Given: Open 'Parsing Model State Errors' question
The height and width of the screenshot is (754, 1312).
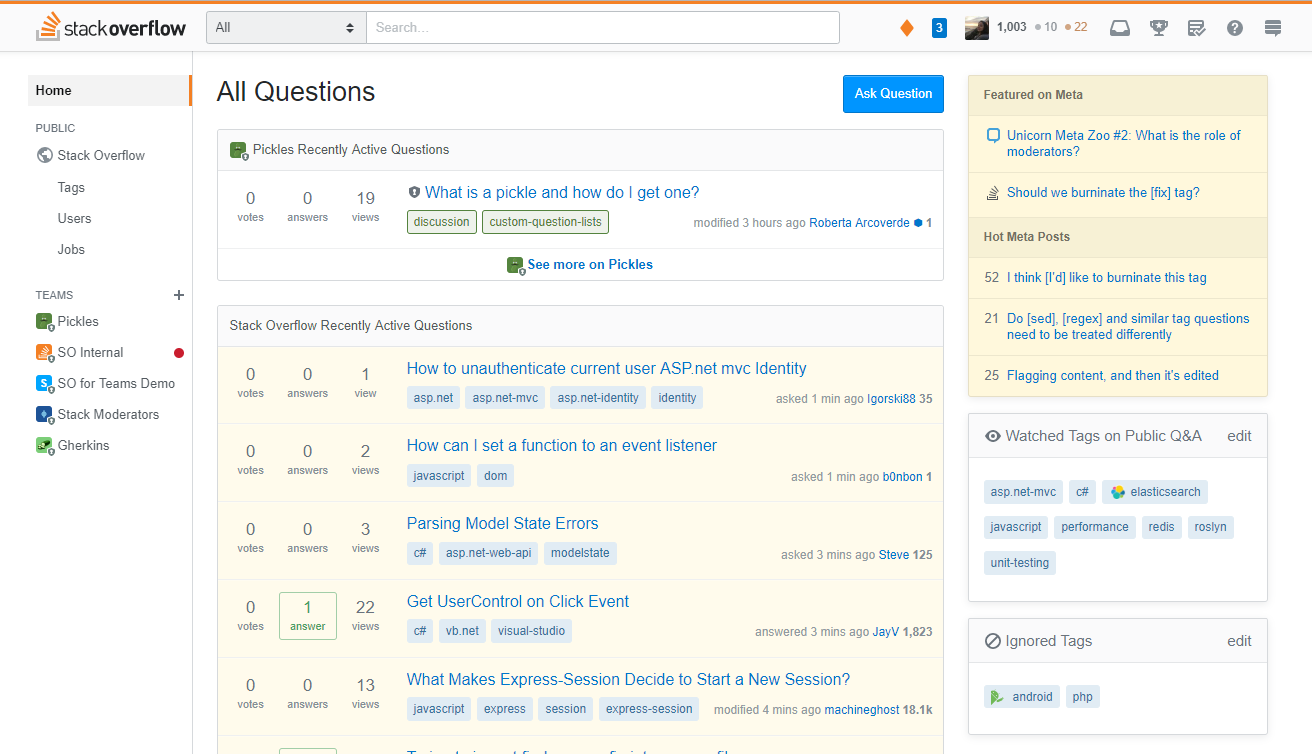Looking at the screenshot, I should click(x=502, y=524).
